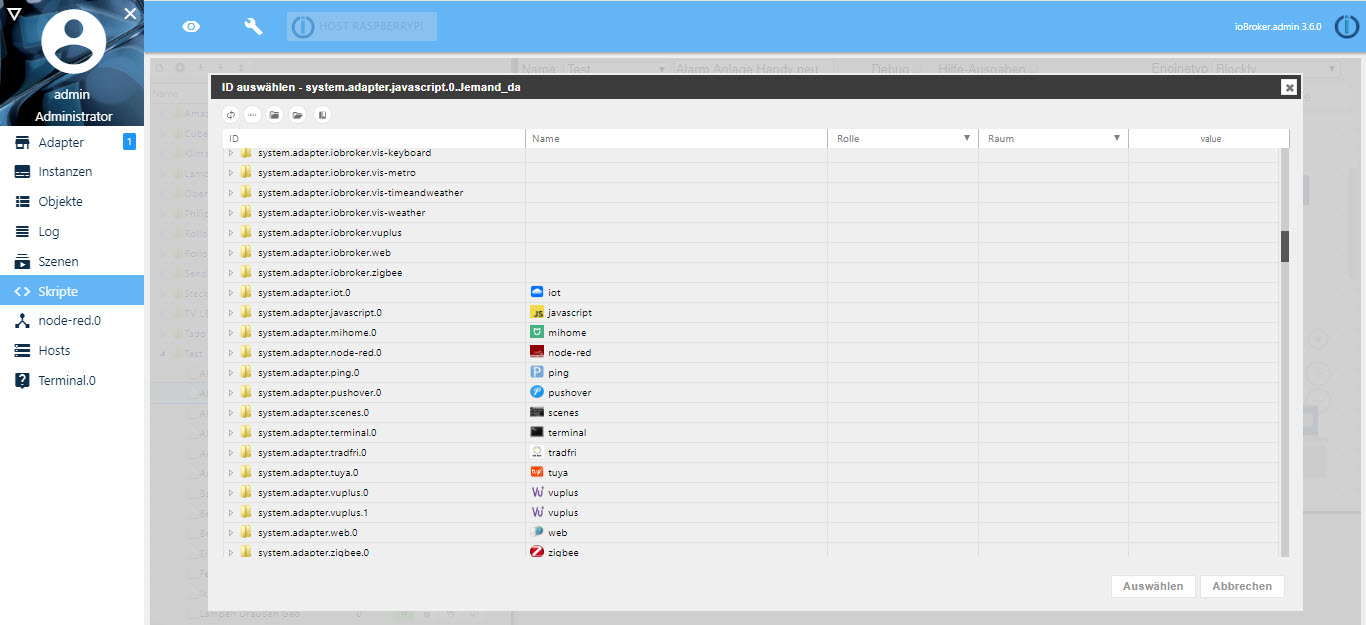Select row system.adapter.iobroker.web
This screenshot has width=1366, height=625.
[x=750, y=253]
